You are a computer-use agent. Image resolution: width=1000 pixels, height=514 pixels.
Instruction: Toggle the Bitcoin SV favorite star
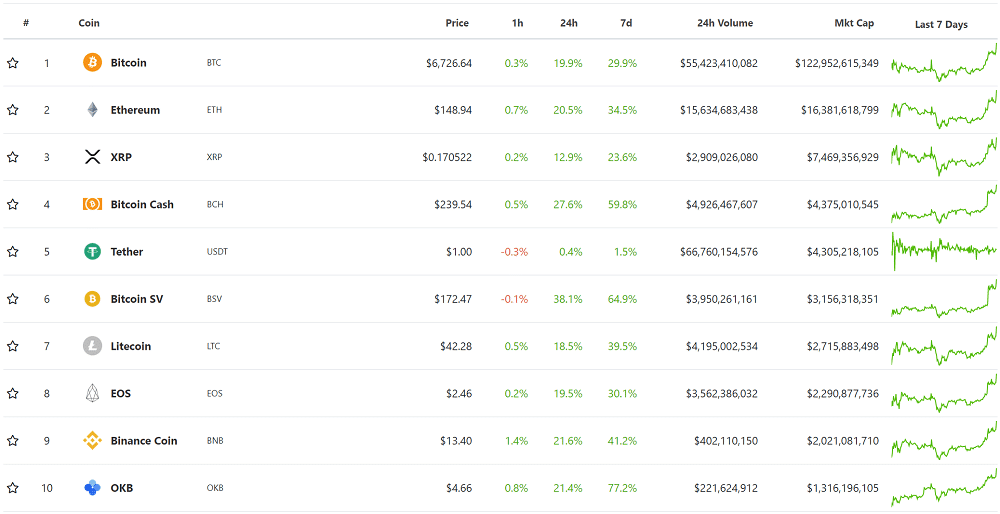coord(12,299)
